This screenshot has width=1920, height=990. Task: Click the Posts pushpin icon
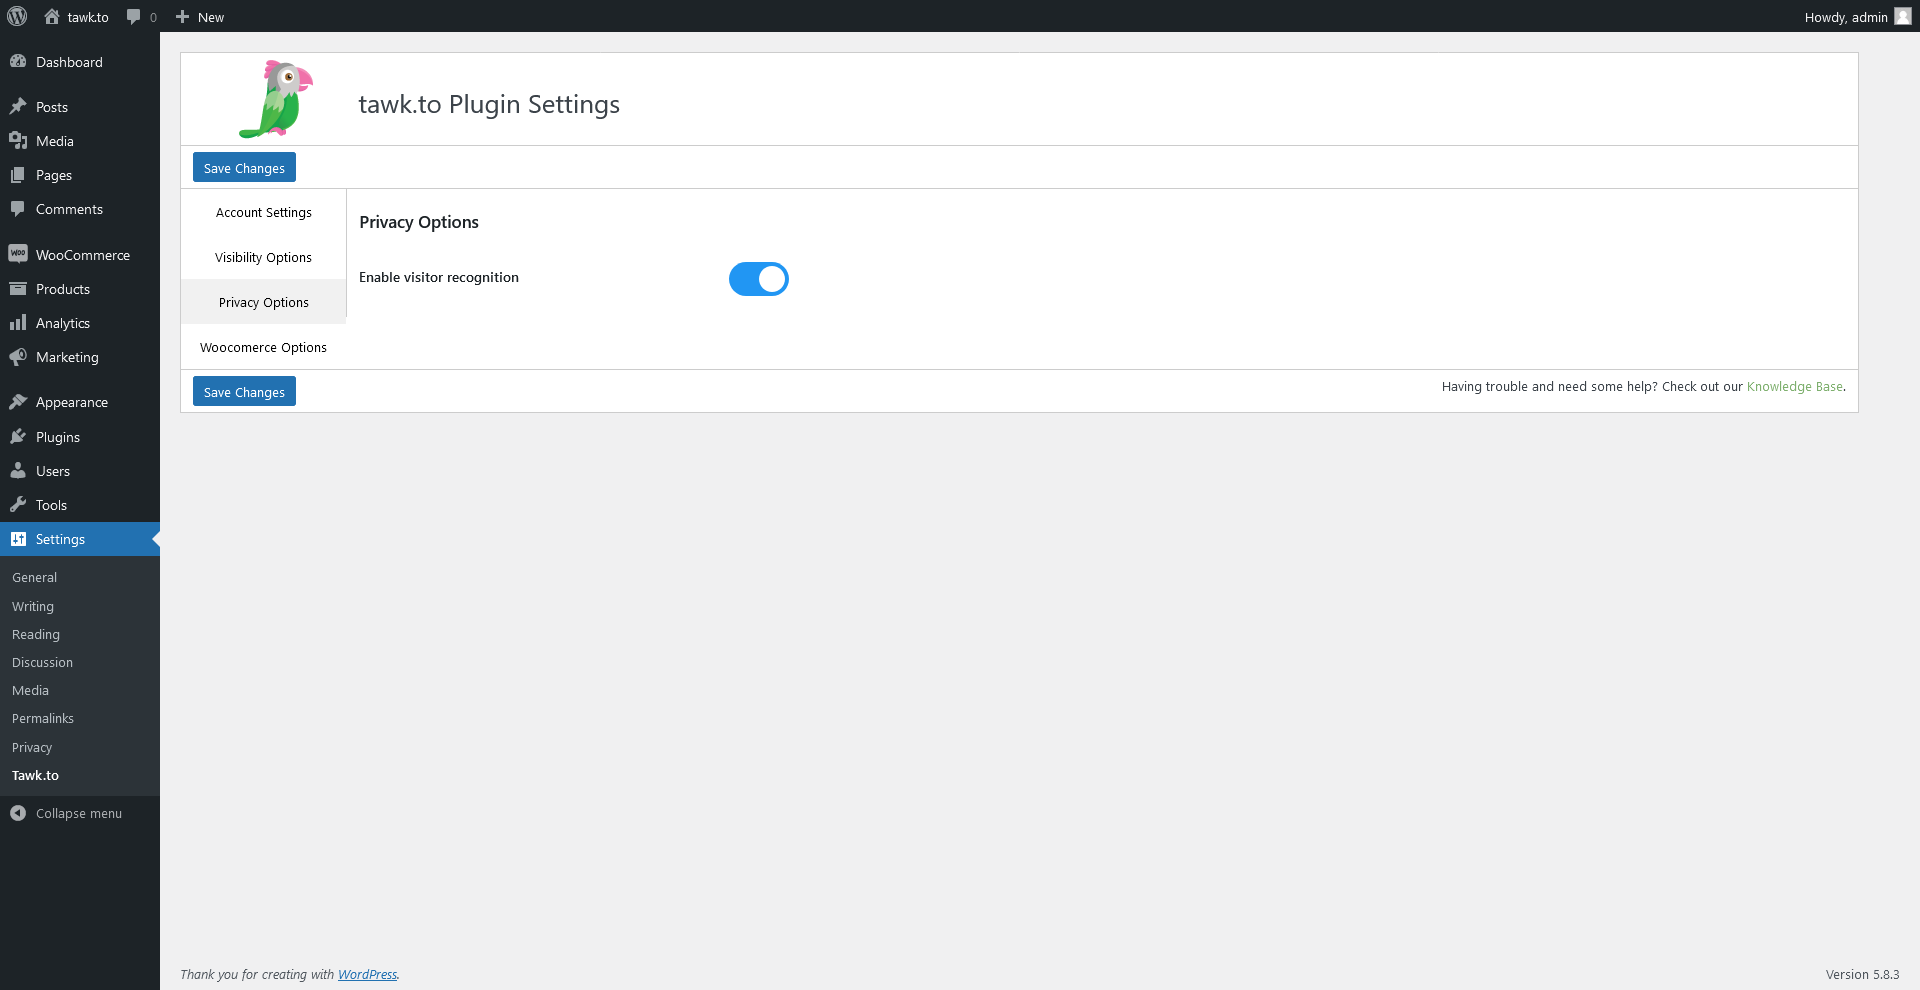pos(18,107)
